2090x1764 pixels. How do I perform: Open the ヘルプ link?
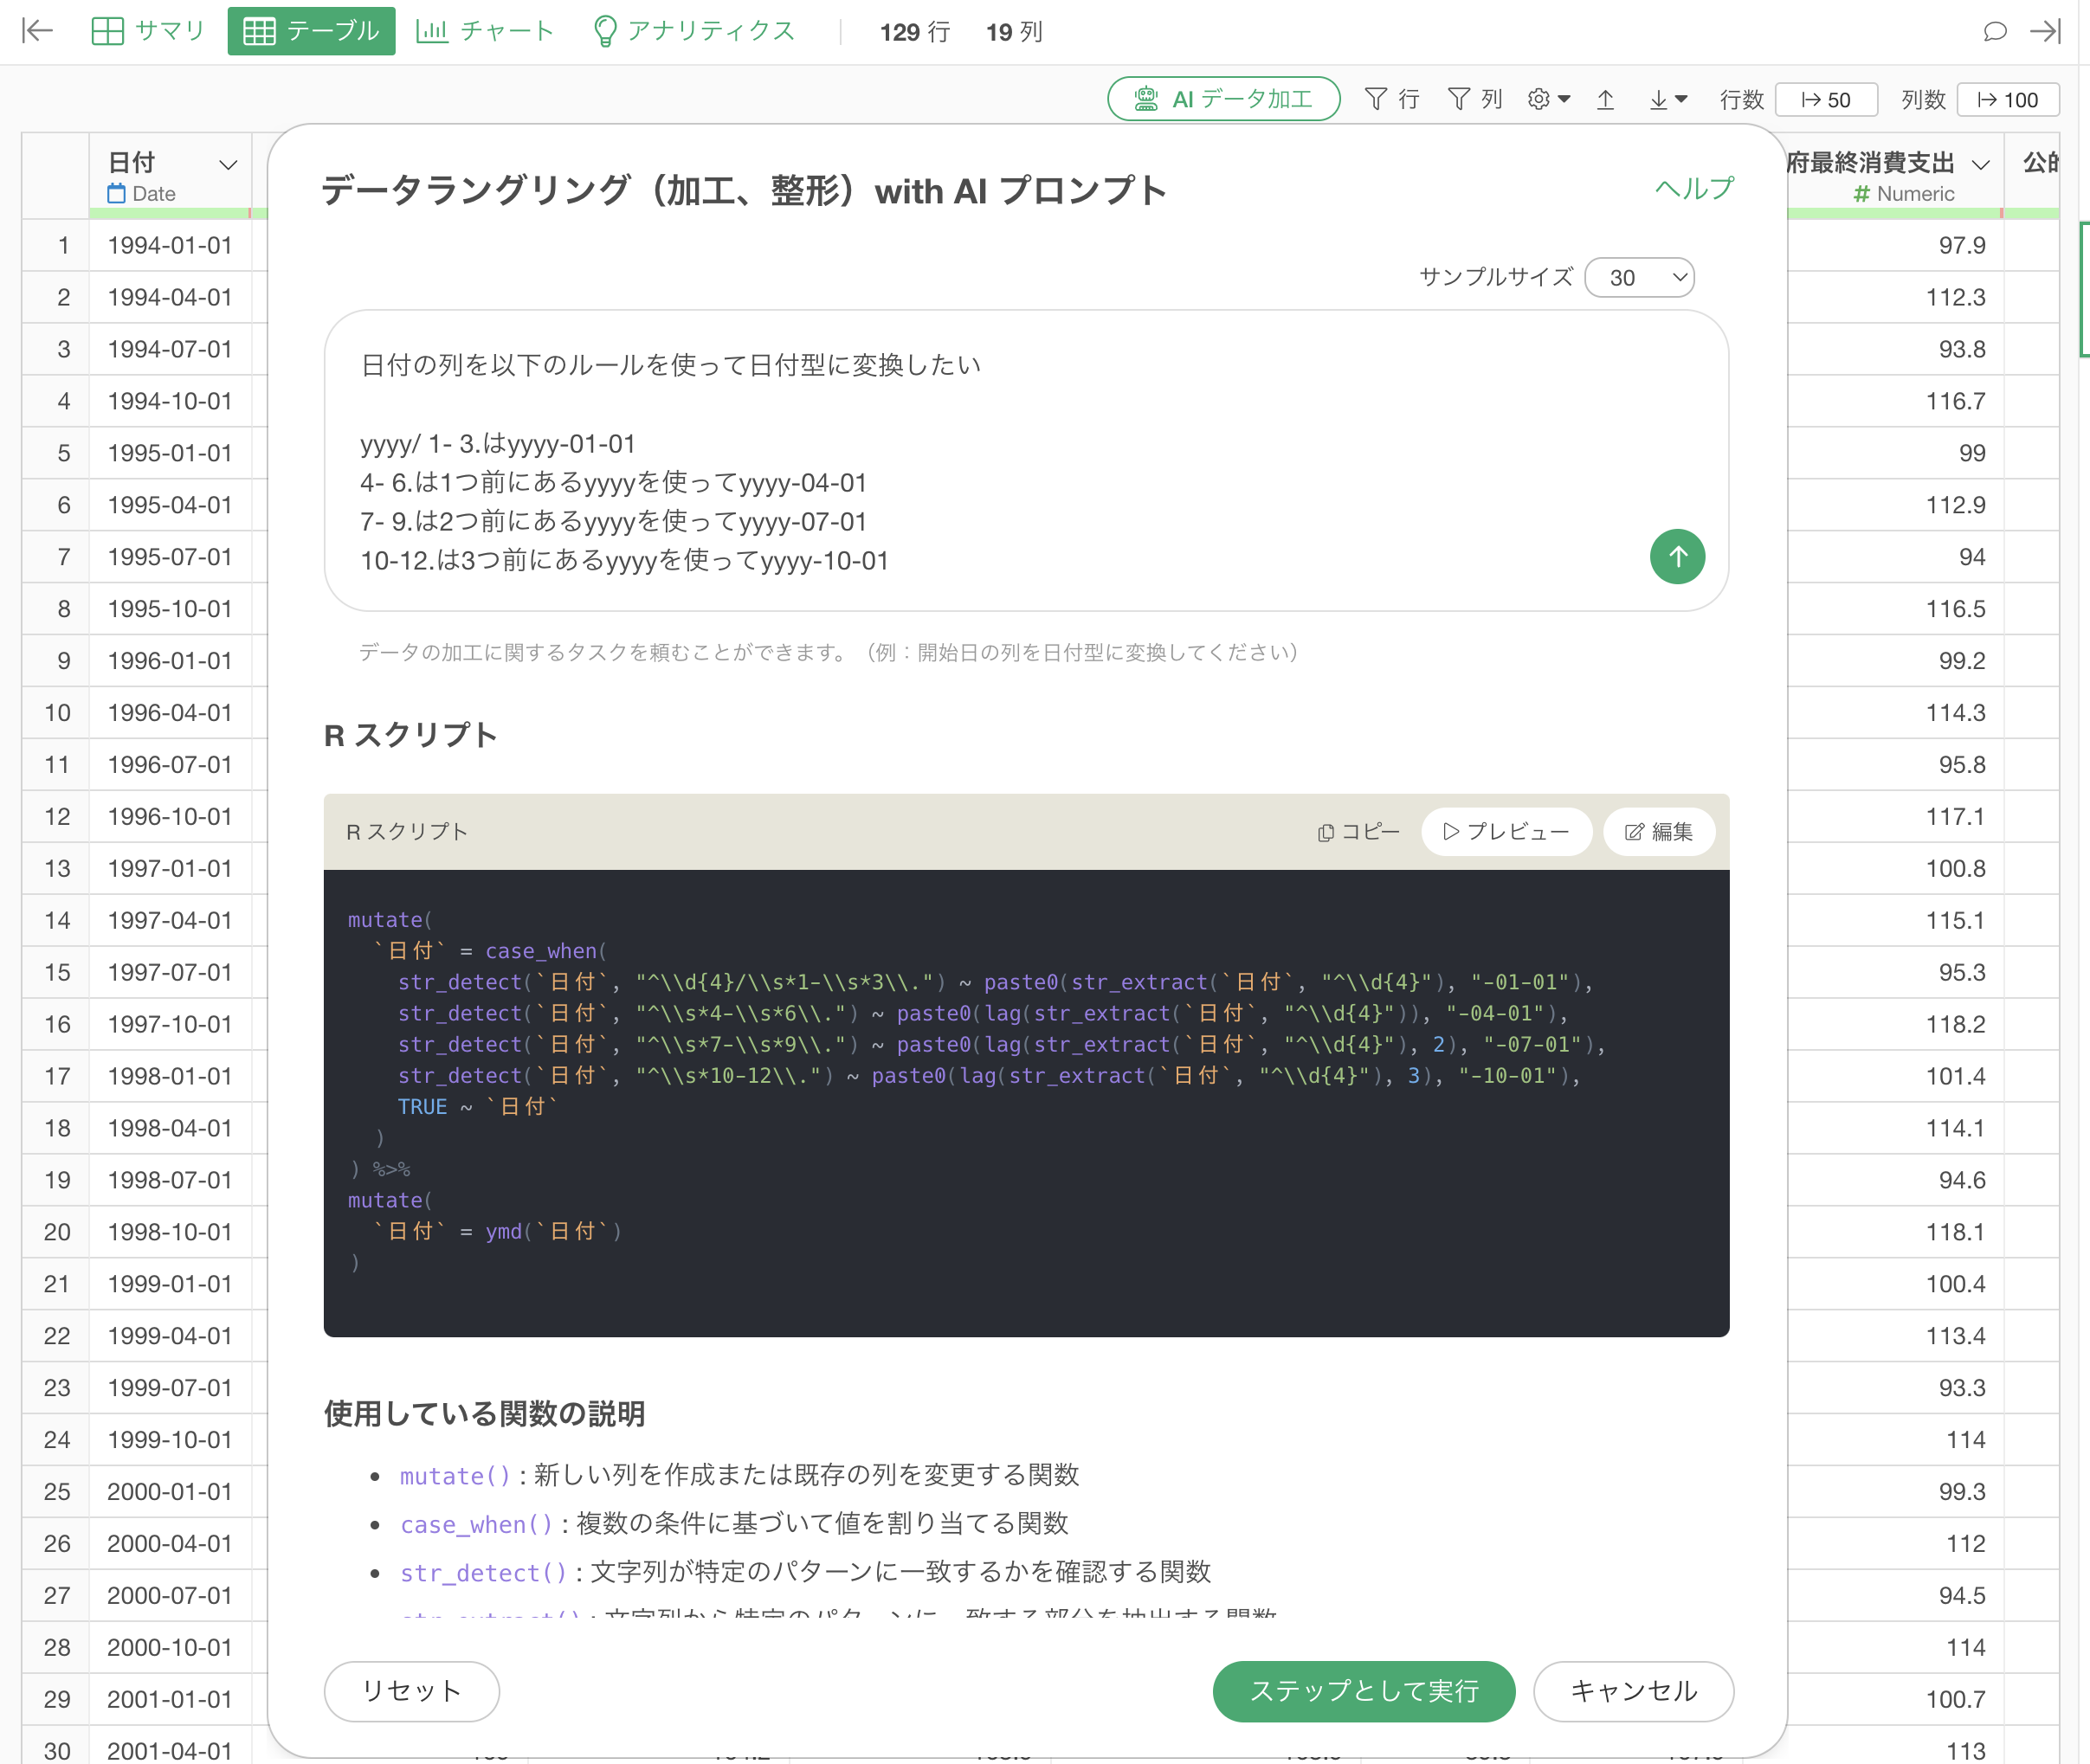pos(1694,188)
